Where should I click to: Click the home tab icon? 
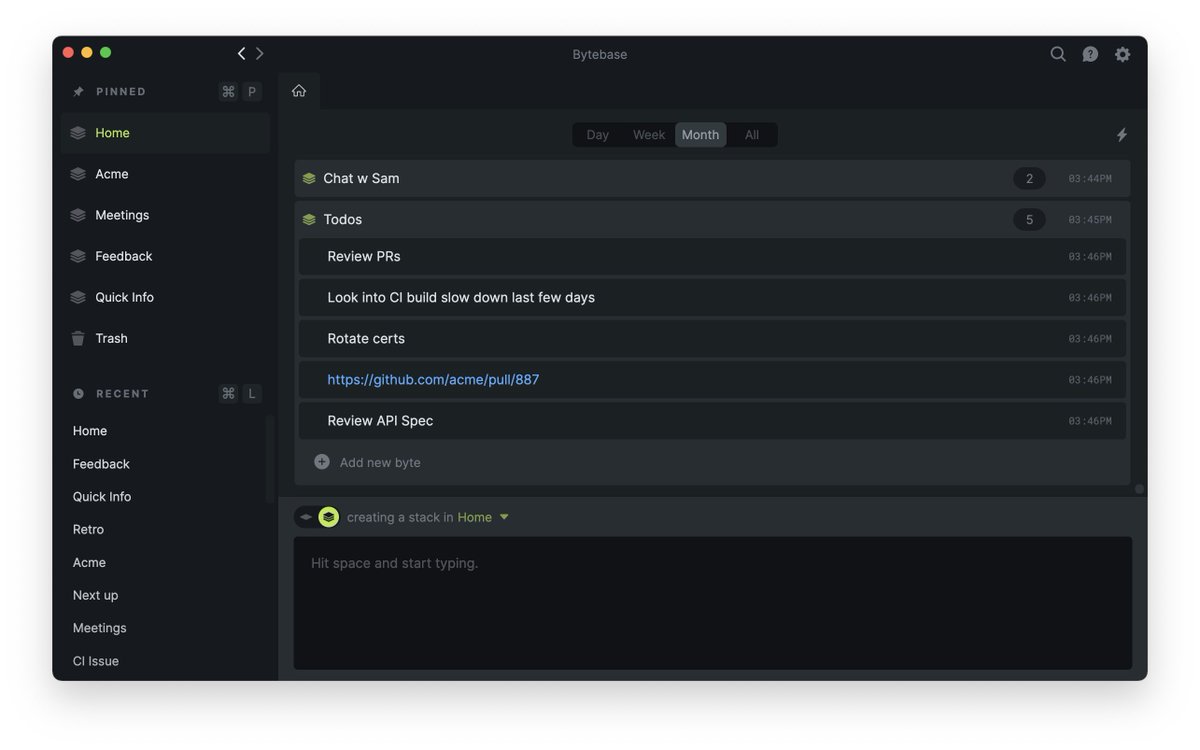tap(299, 91)
